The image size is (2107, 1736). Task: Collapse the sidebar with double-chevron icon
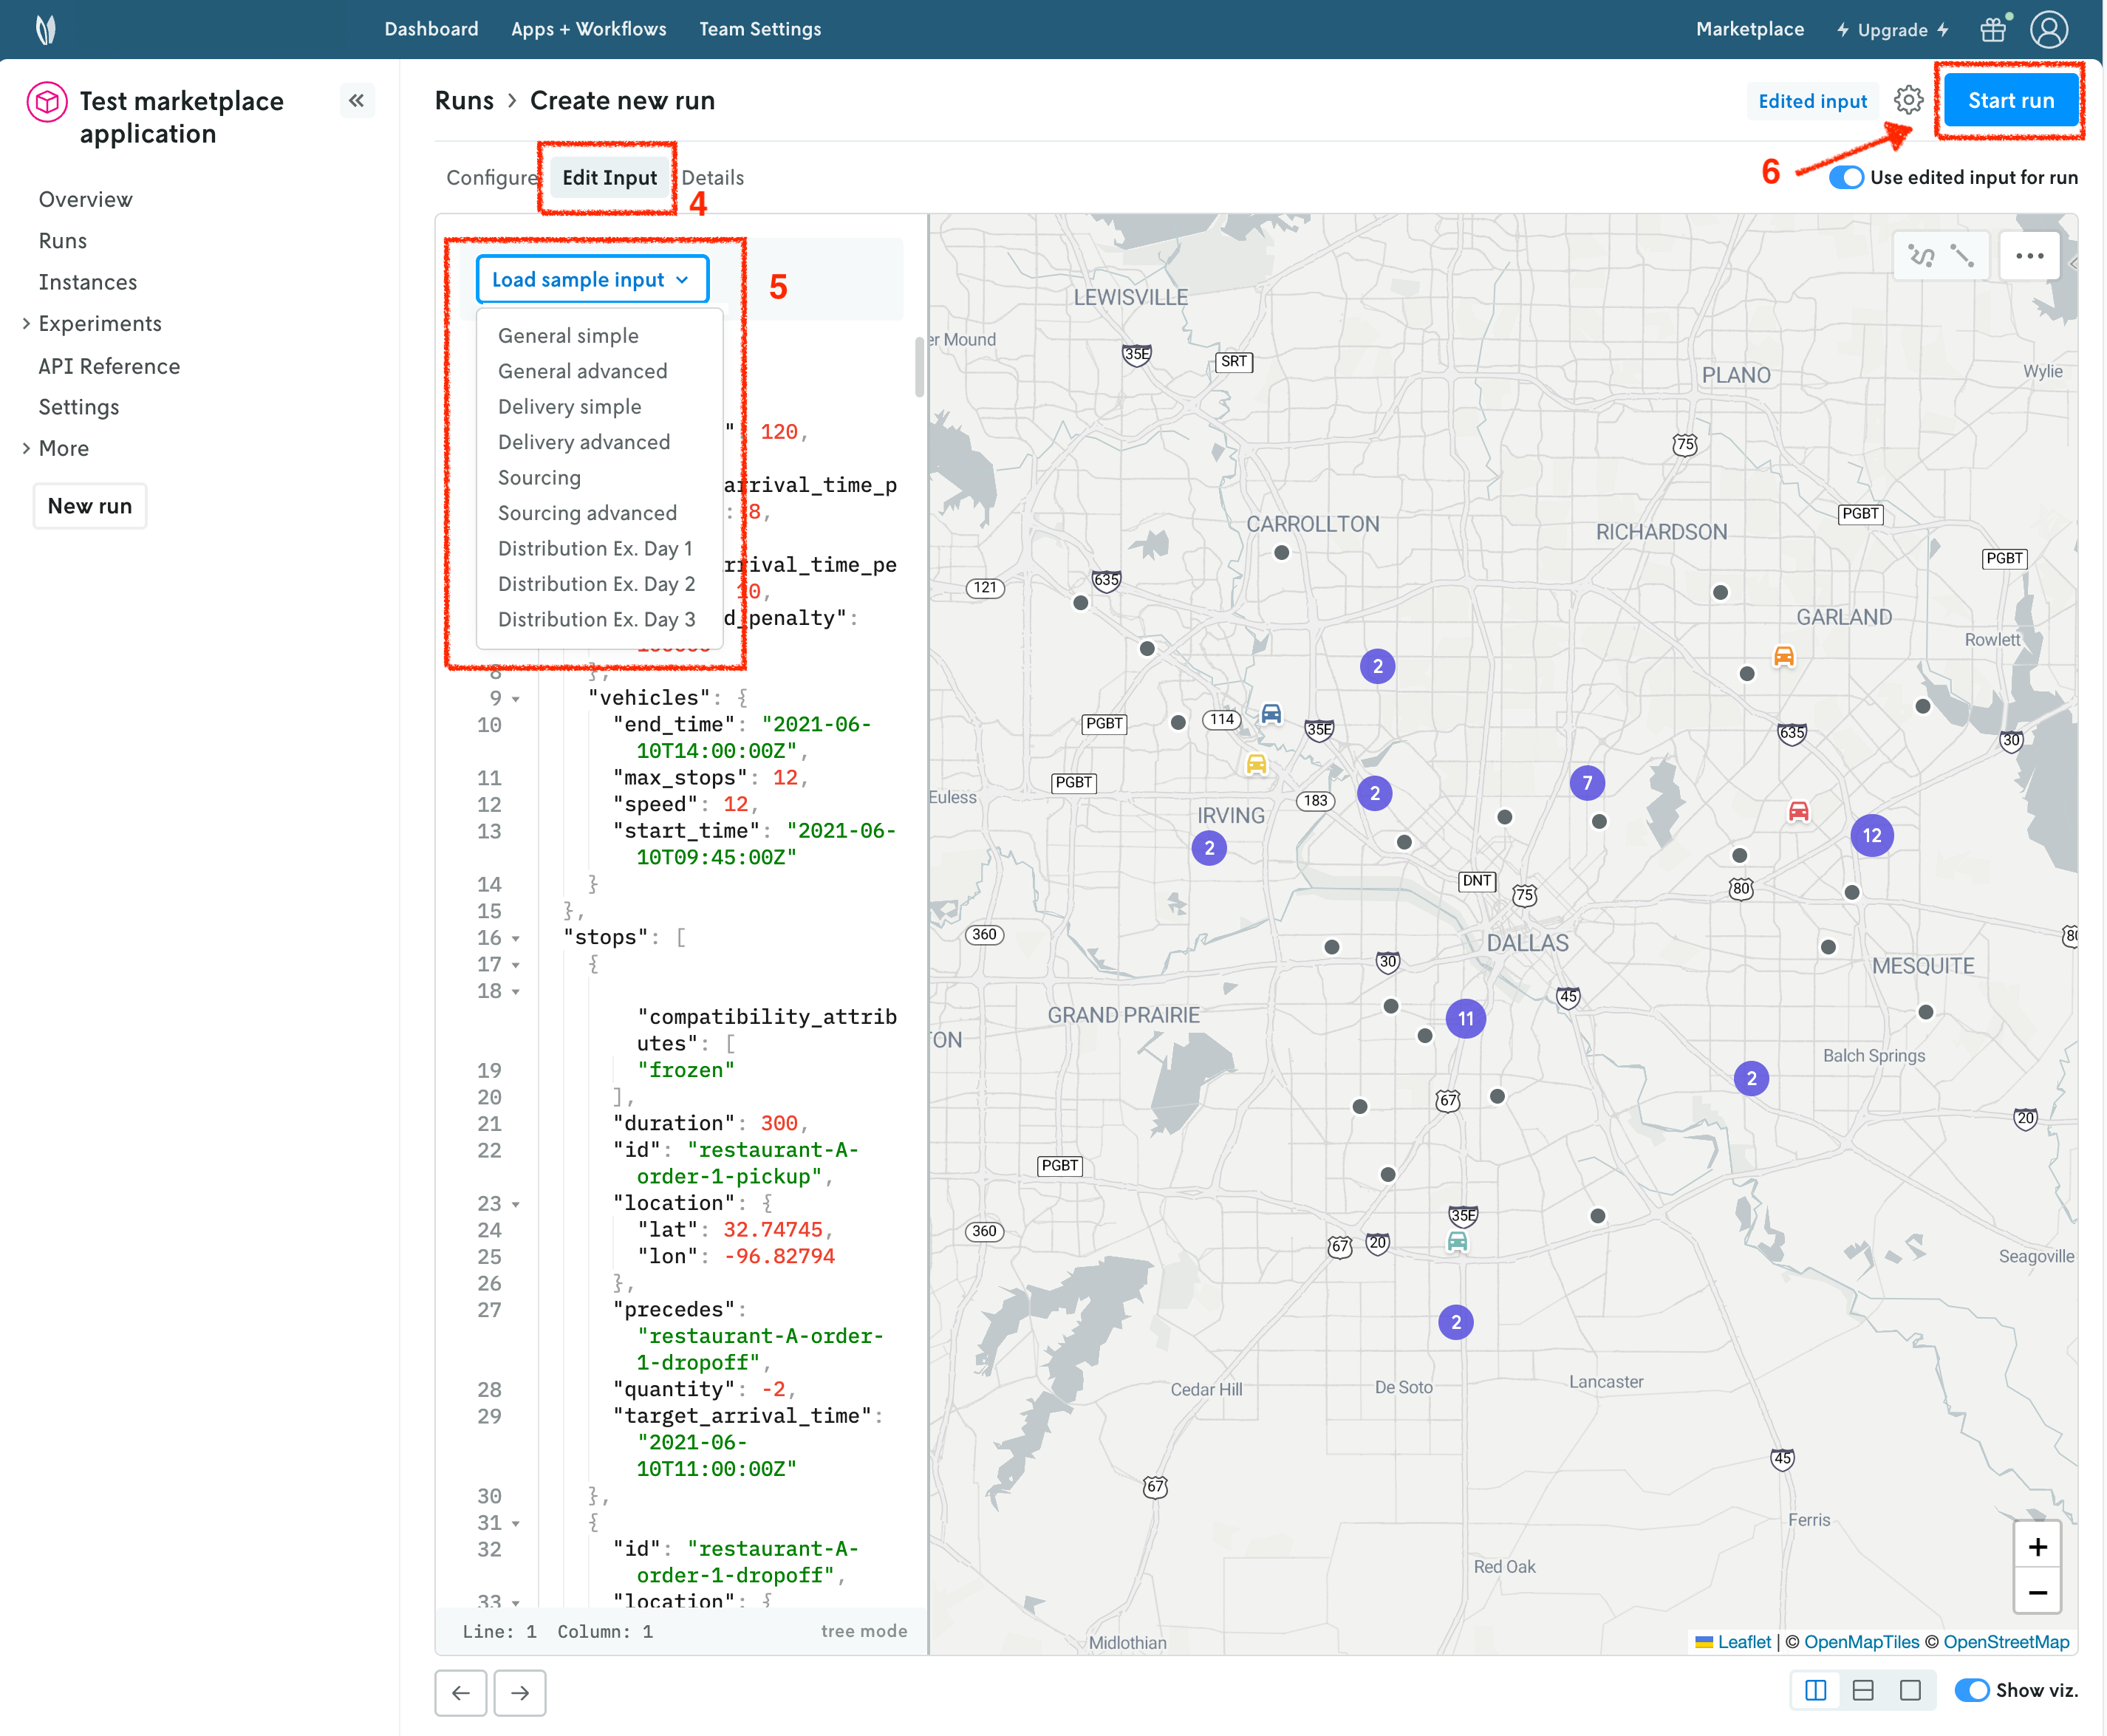coord(356,100)
